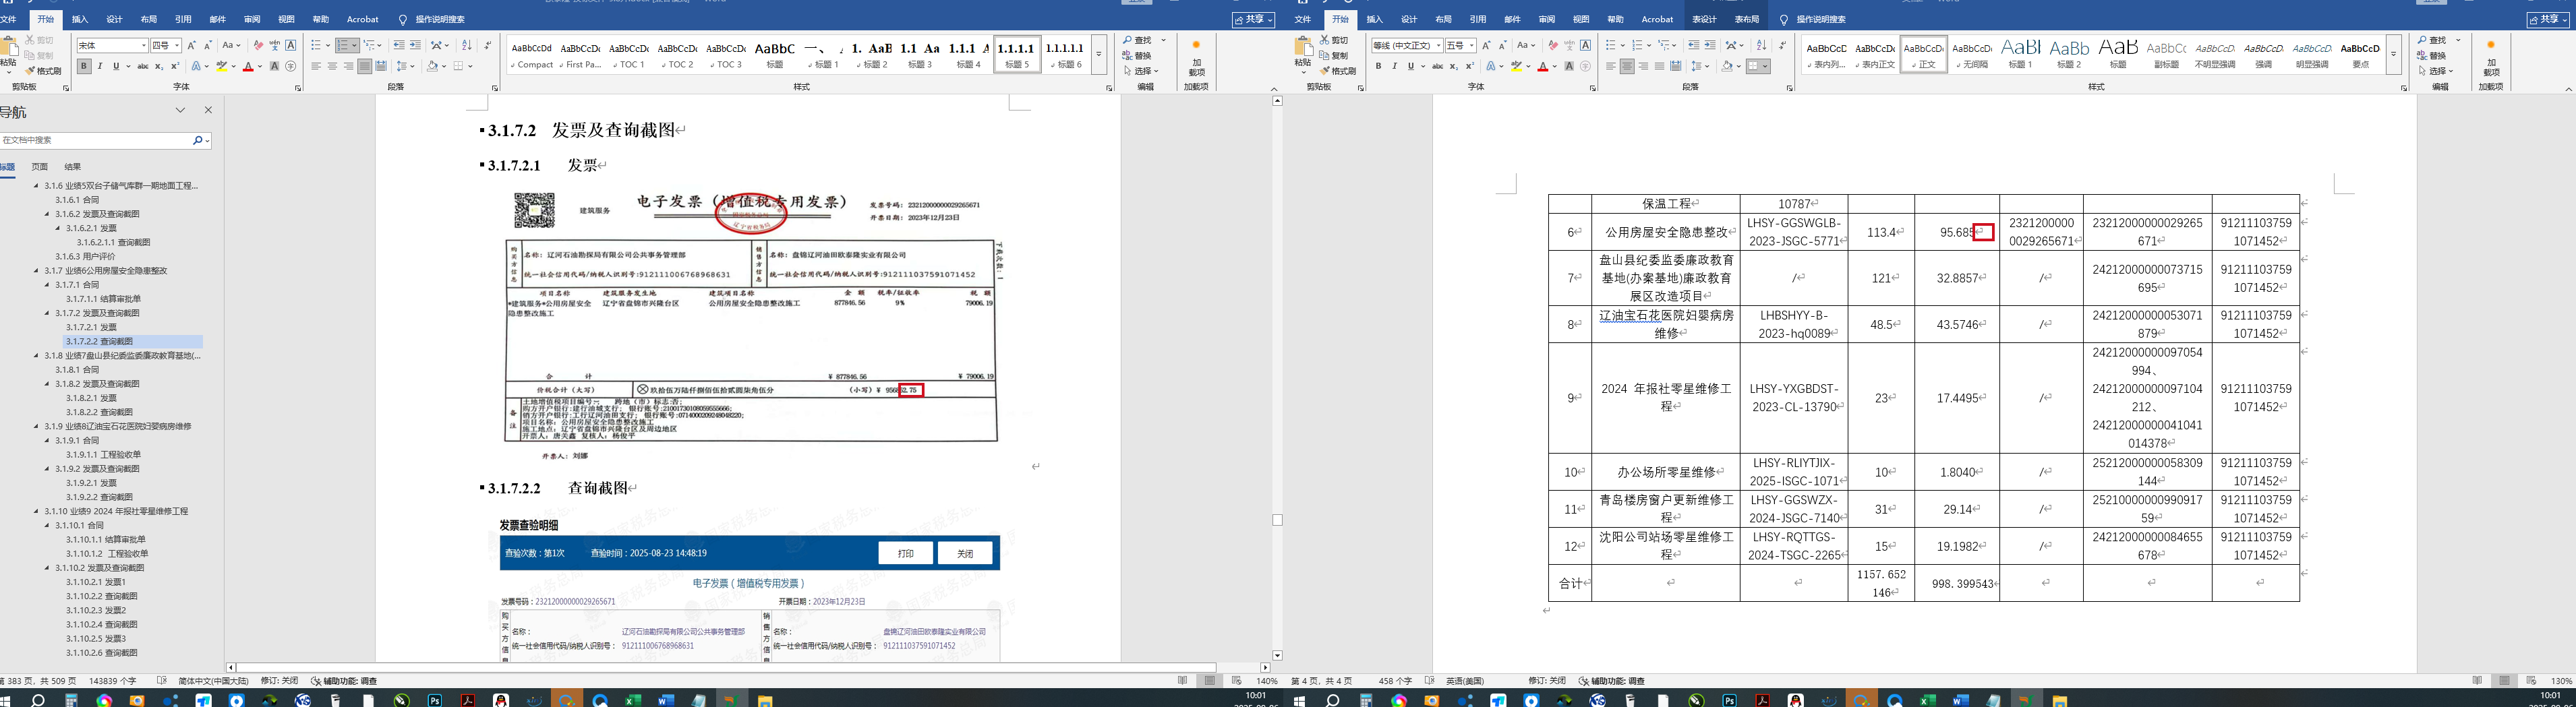
Task: Select 3.1.7.2.1 发票 in navigation tree
Action: pyautogui.click(x=91, y=327)
